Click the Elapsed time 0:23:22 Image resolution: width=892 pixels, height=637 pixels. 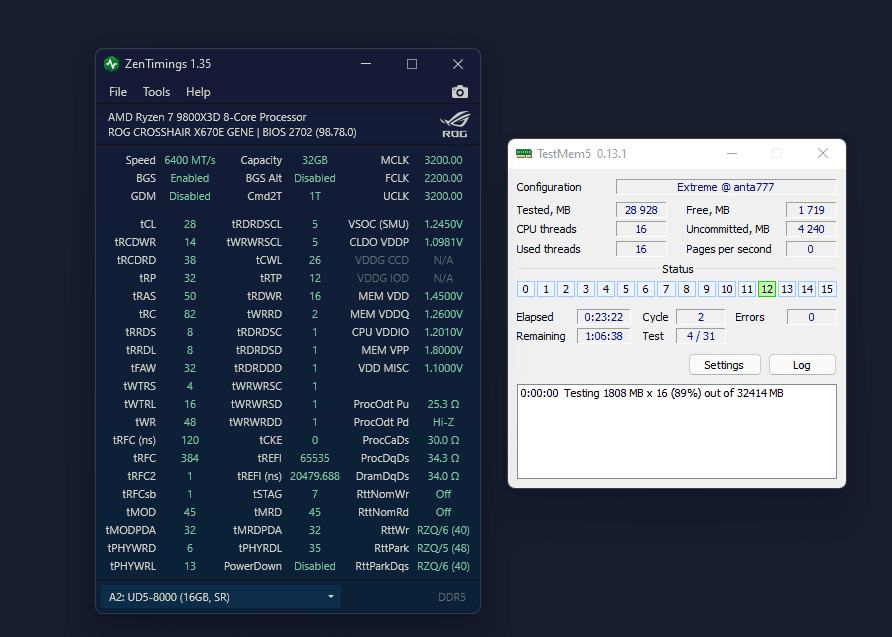pos(604,317)
